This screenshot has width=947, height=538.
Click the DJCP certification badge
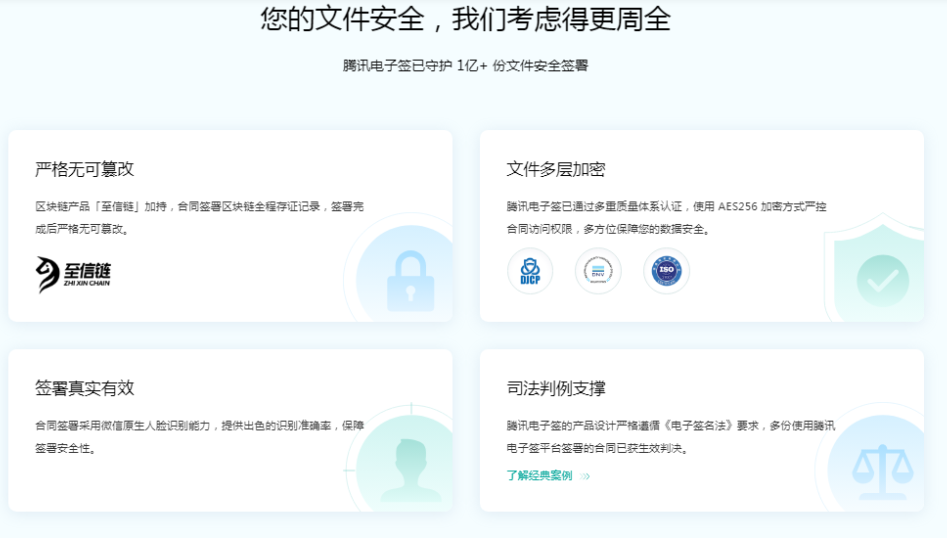click(x=530, y=271)
